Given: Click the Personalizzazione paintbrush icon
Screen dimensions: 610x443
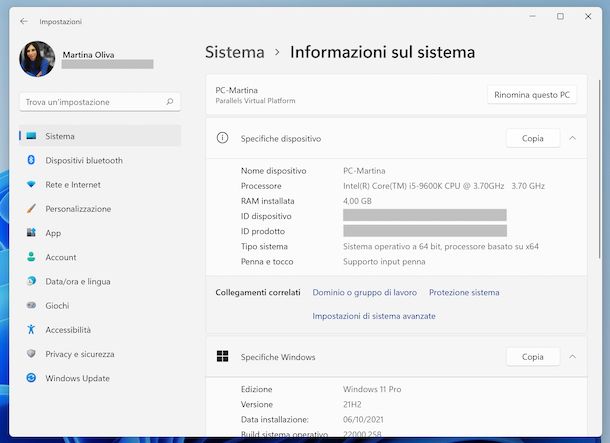Looking at the screenshot, I should pos(31,208).
